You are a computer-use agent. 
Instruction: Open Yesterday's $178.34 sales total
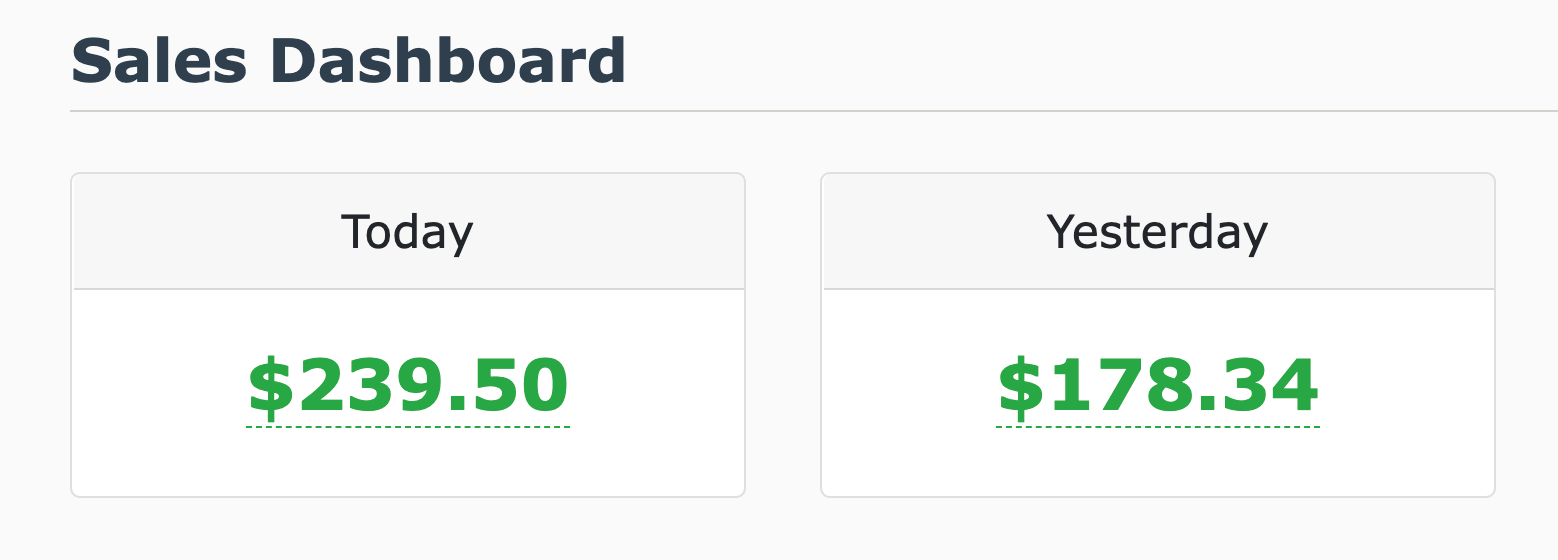coord(1158,387)
